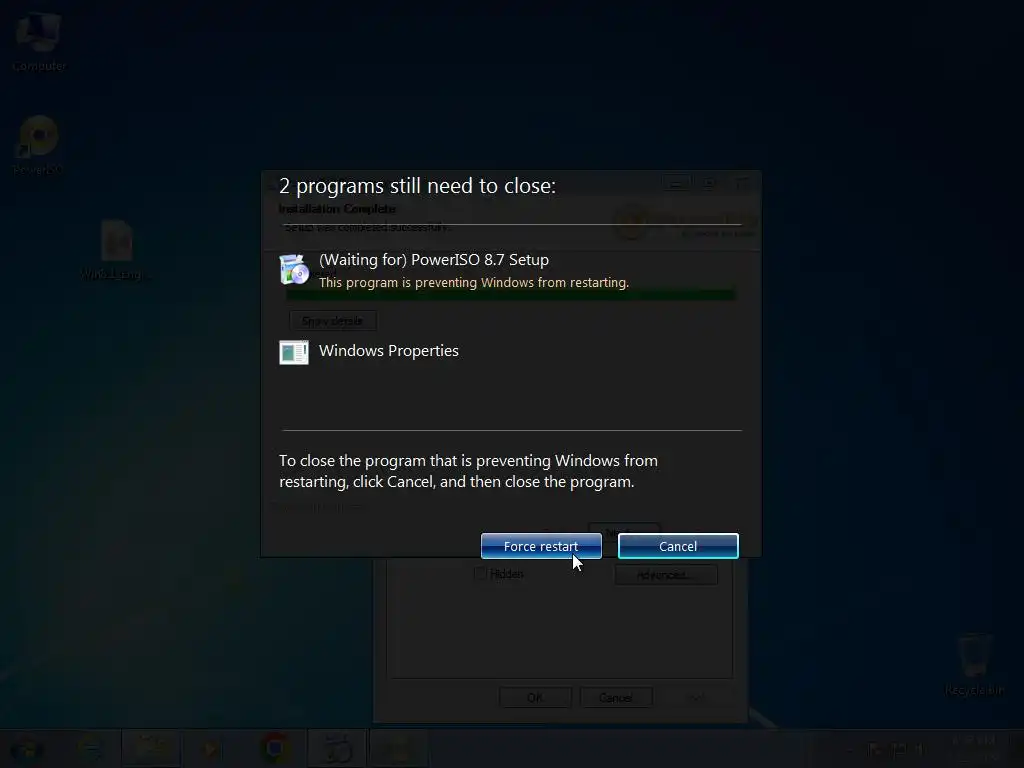Select the Windows Properties program icon
This screenshot has width=1024, height=768.
[x=294, y=353]
